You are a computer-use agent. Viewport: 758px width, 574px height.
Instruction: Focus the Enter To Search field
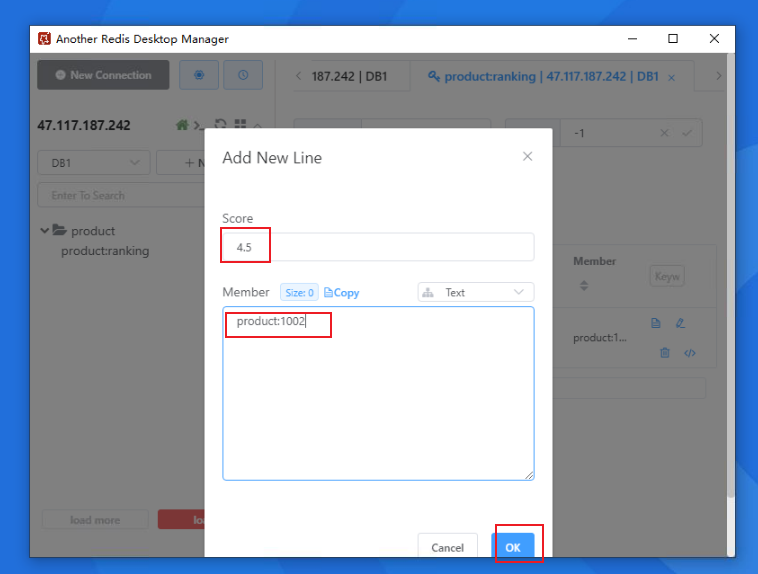click(x=122, y=195)
